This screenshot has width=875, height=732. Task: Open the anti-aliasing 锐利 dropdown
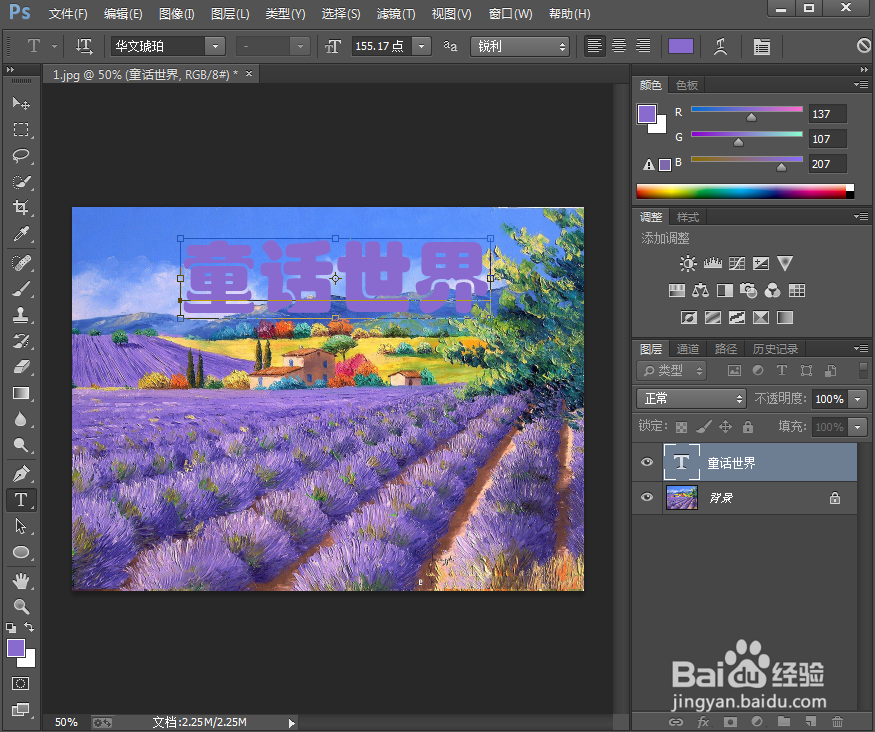(520, 46)
